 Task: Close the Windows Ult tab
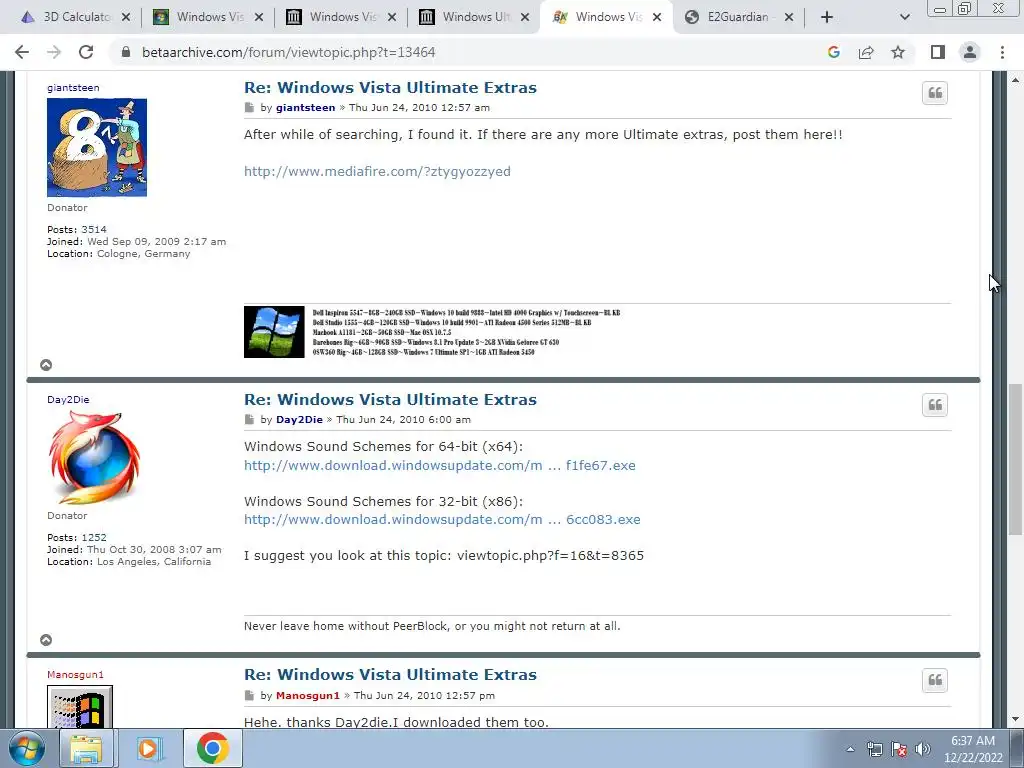click(525, 18)
